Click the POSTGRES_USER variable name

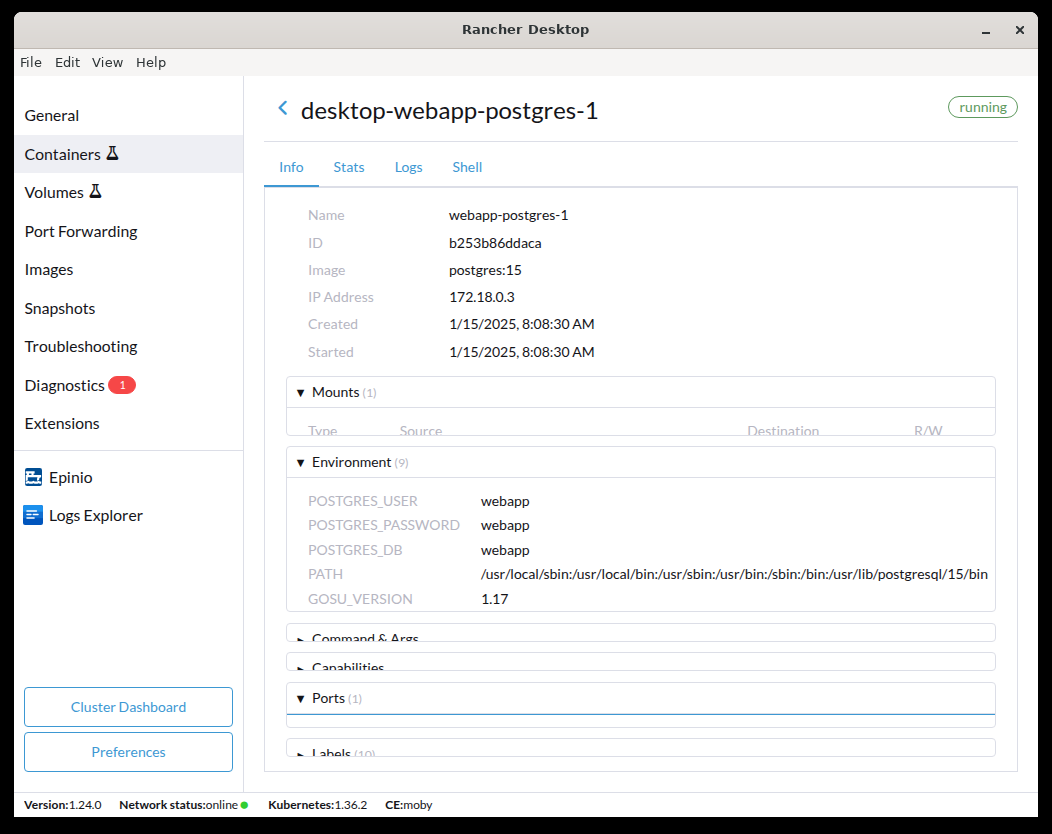(x=363, y=501)
